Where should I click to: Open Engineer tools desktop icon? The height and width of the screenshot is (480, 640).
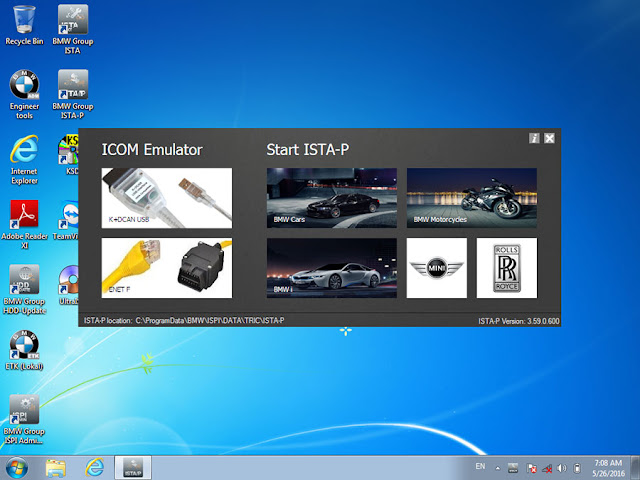point(24,95)
